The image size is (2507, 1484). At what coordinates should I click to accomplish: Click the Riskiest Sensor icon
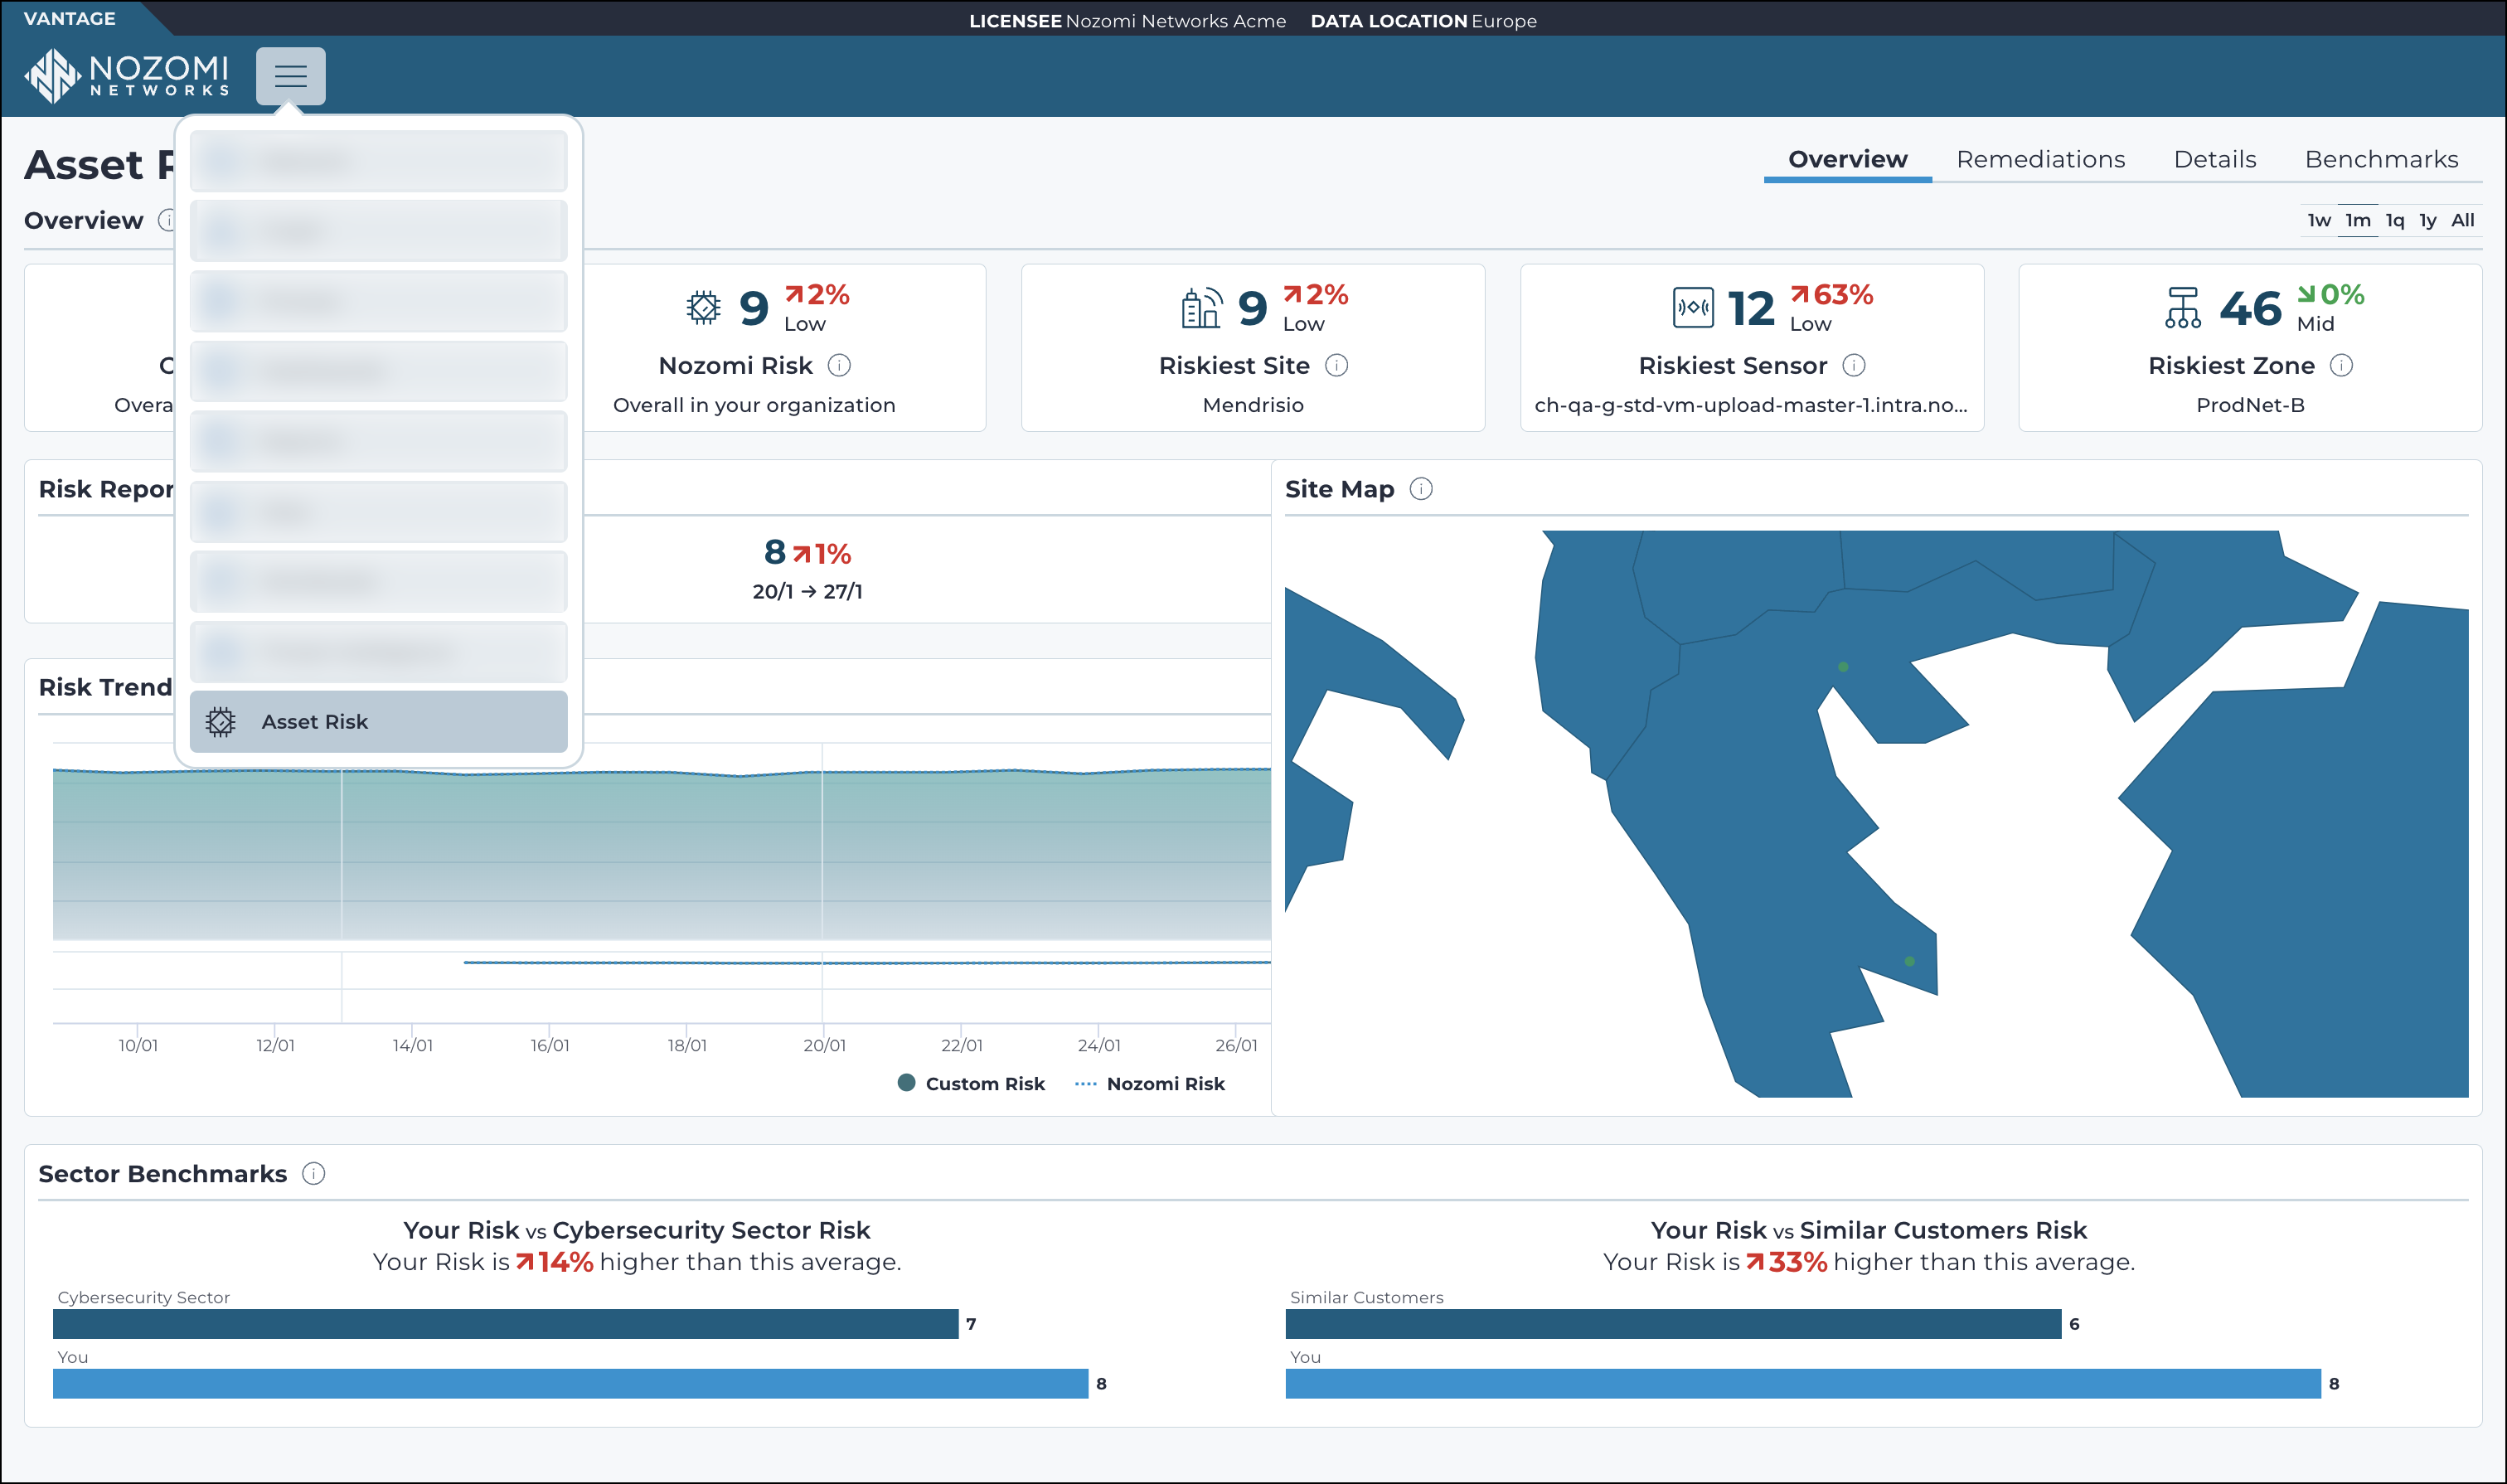pos(1692,308)
